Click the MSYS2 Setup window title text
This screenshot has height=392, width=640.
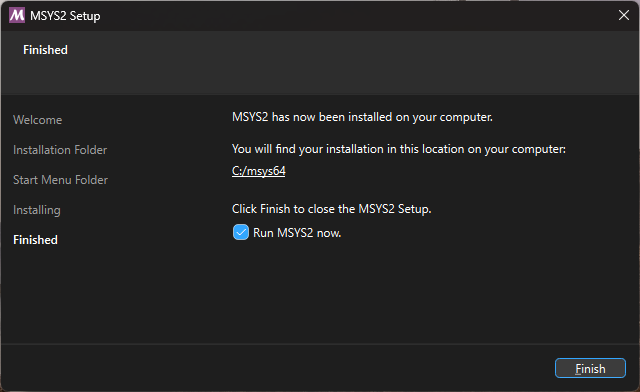pos(65,16)
